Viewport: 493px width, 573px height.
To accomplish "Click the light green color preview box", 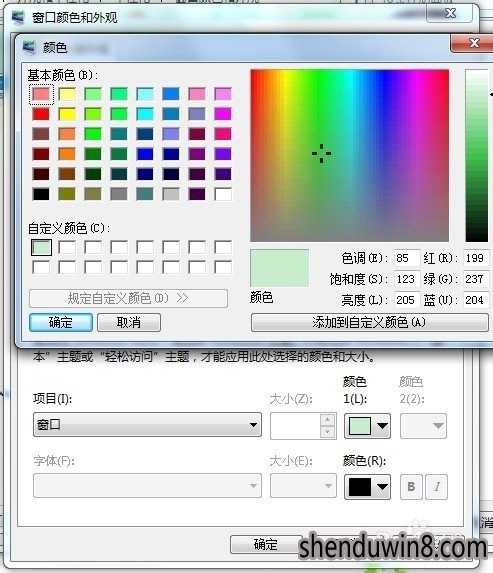I will 280,268.
